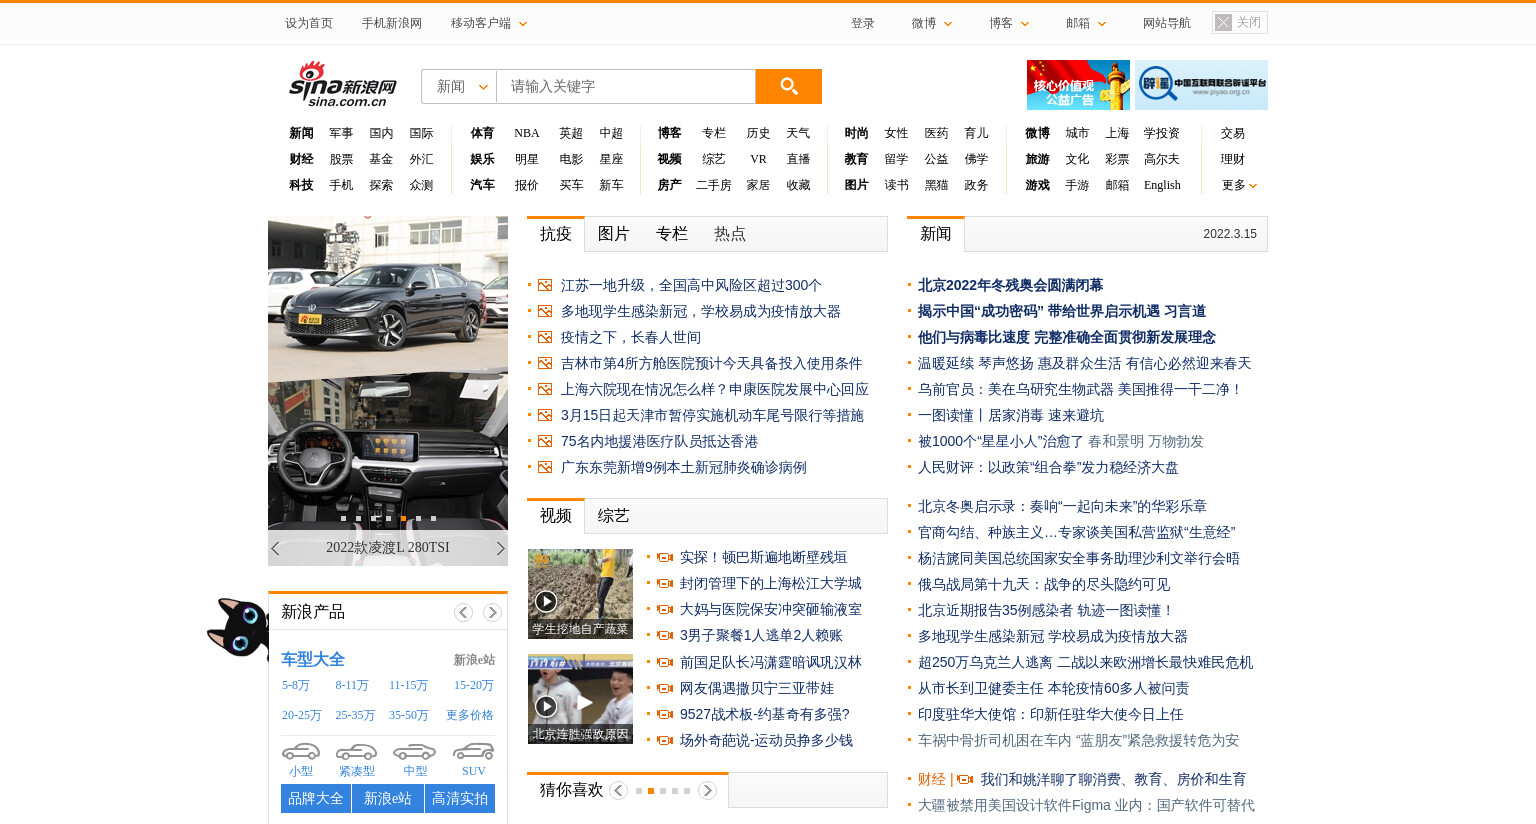Viewport: 1536px width, 824px height.
Task: Click right arrow in 新浪产品 panel
Action: click(x=492, y=612)
